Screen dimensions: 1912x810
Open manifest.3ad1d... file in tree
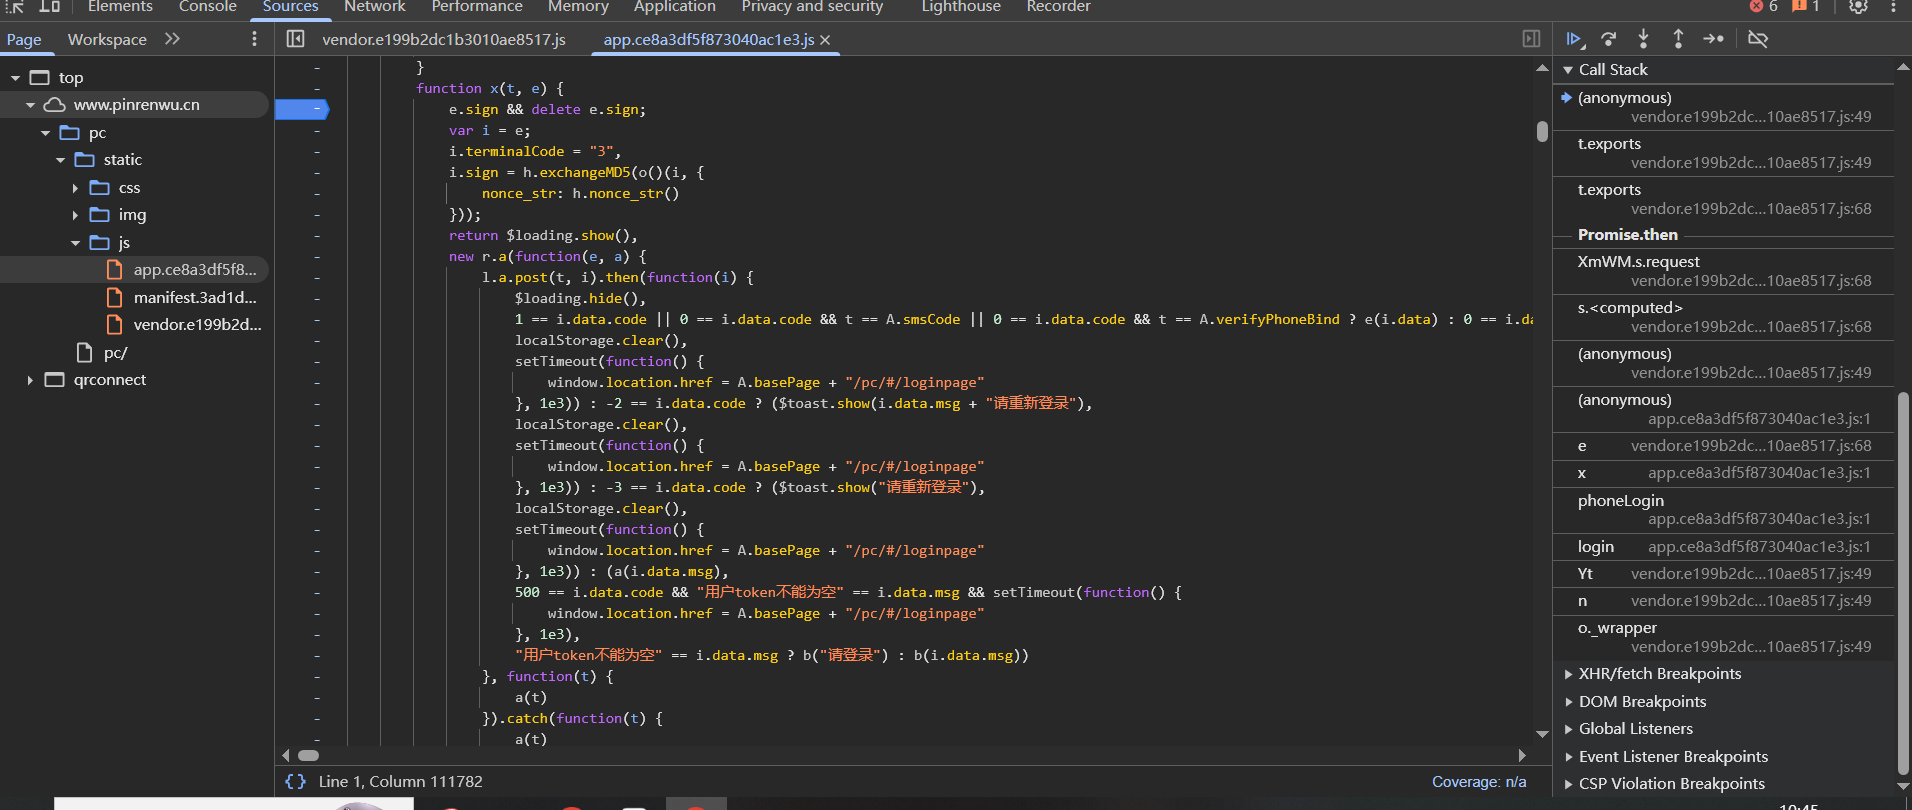pyautogui.click(x=194, y=297)
